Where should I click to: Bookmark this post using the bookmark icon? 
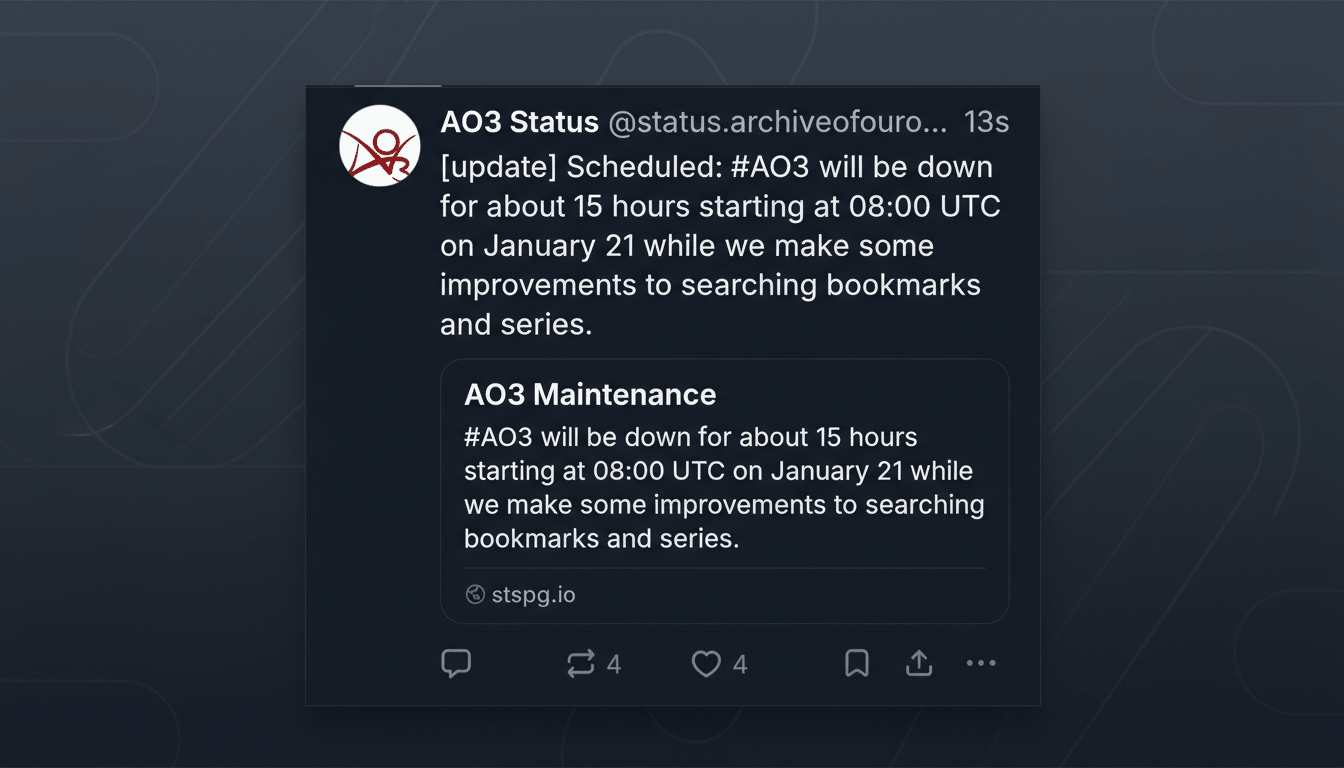(x=856, y=663)
